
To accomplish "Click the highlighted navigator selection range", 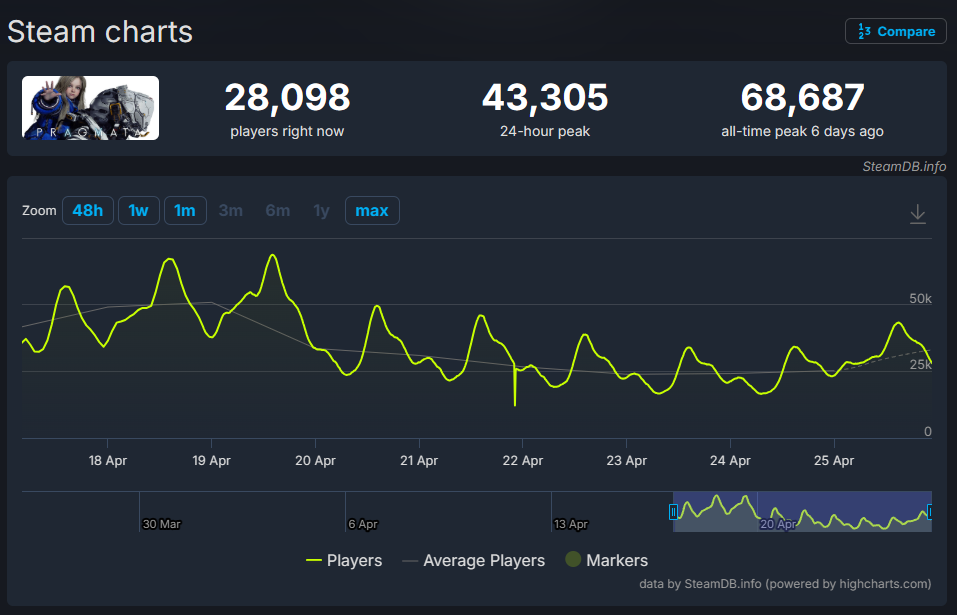I will tap(802, 511).
